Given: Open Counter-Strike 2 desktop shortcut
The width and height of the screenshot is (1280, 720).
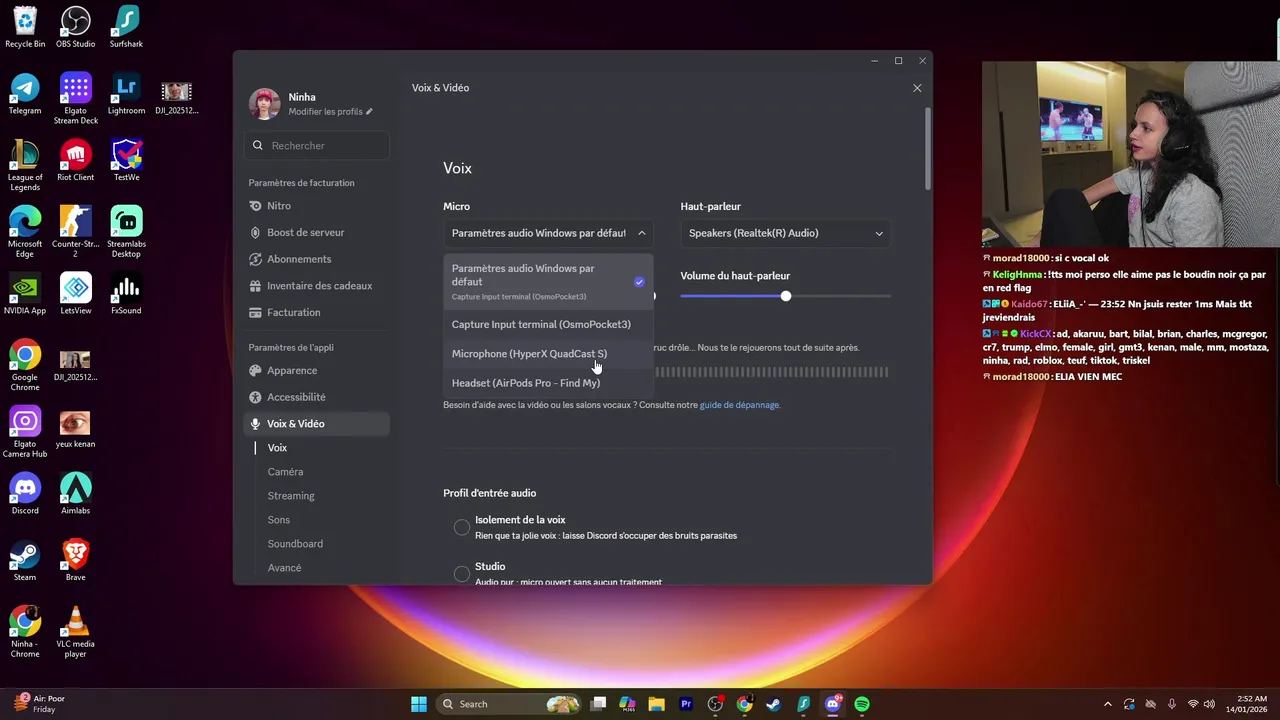Looking at the screenshot, I should 76,232.
